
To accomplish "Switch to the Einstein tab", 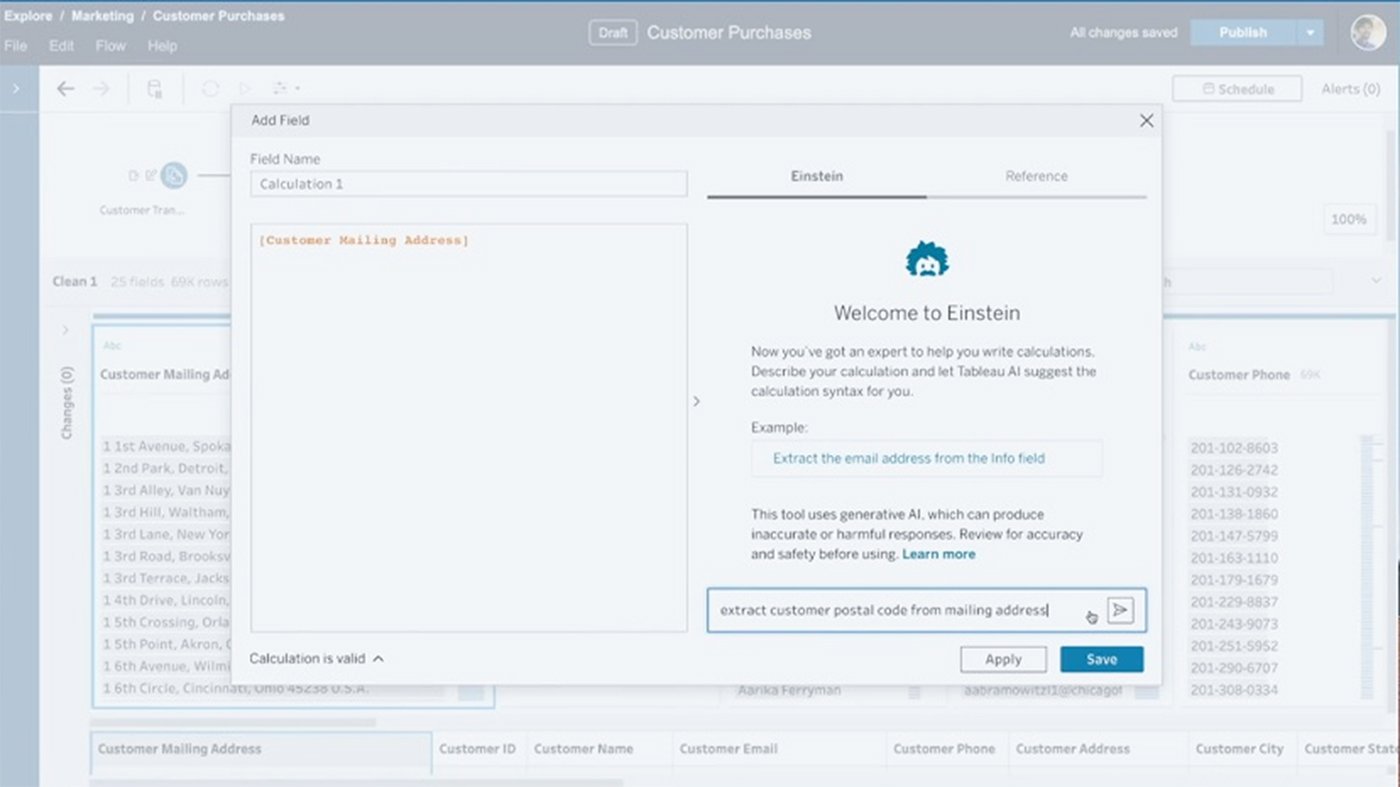I will (x=817, y=176).
